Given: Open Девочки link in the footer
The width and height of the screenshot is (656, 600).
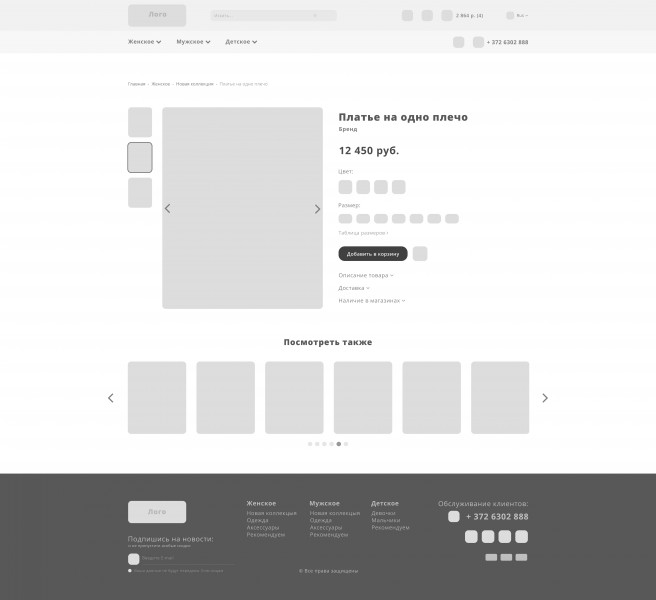Looking at the screenshot, I should 384,513.
